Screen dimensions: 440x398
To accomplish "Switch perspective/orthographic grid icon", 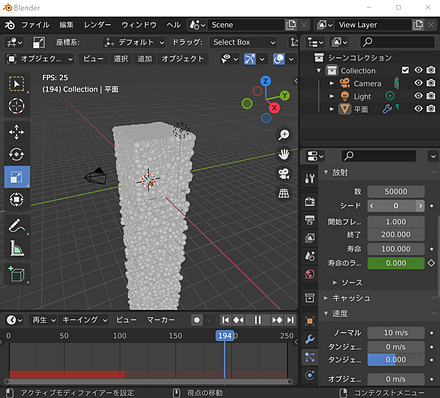I will click(x=284, y=193).
